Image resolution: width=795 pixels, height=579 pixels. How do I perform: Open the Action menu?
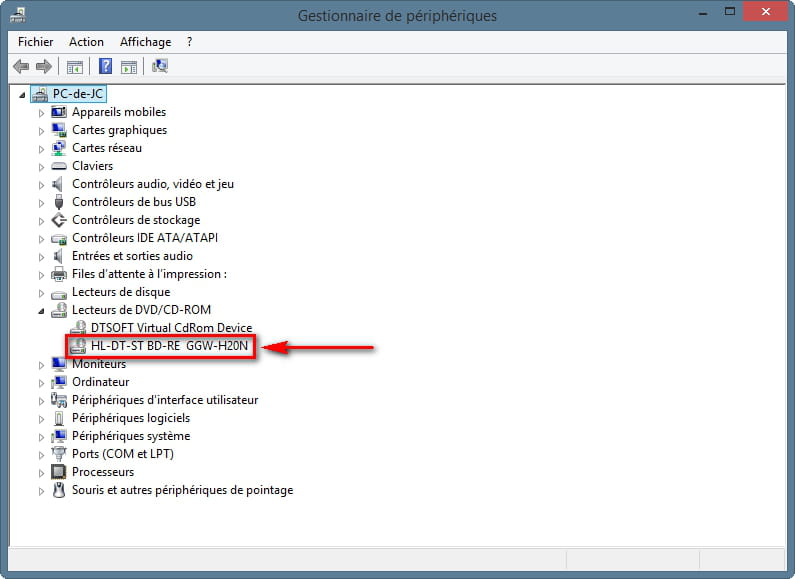tap(86, 42)
